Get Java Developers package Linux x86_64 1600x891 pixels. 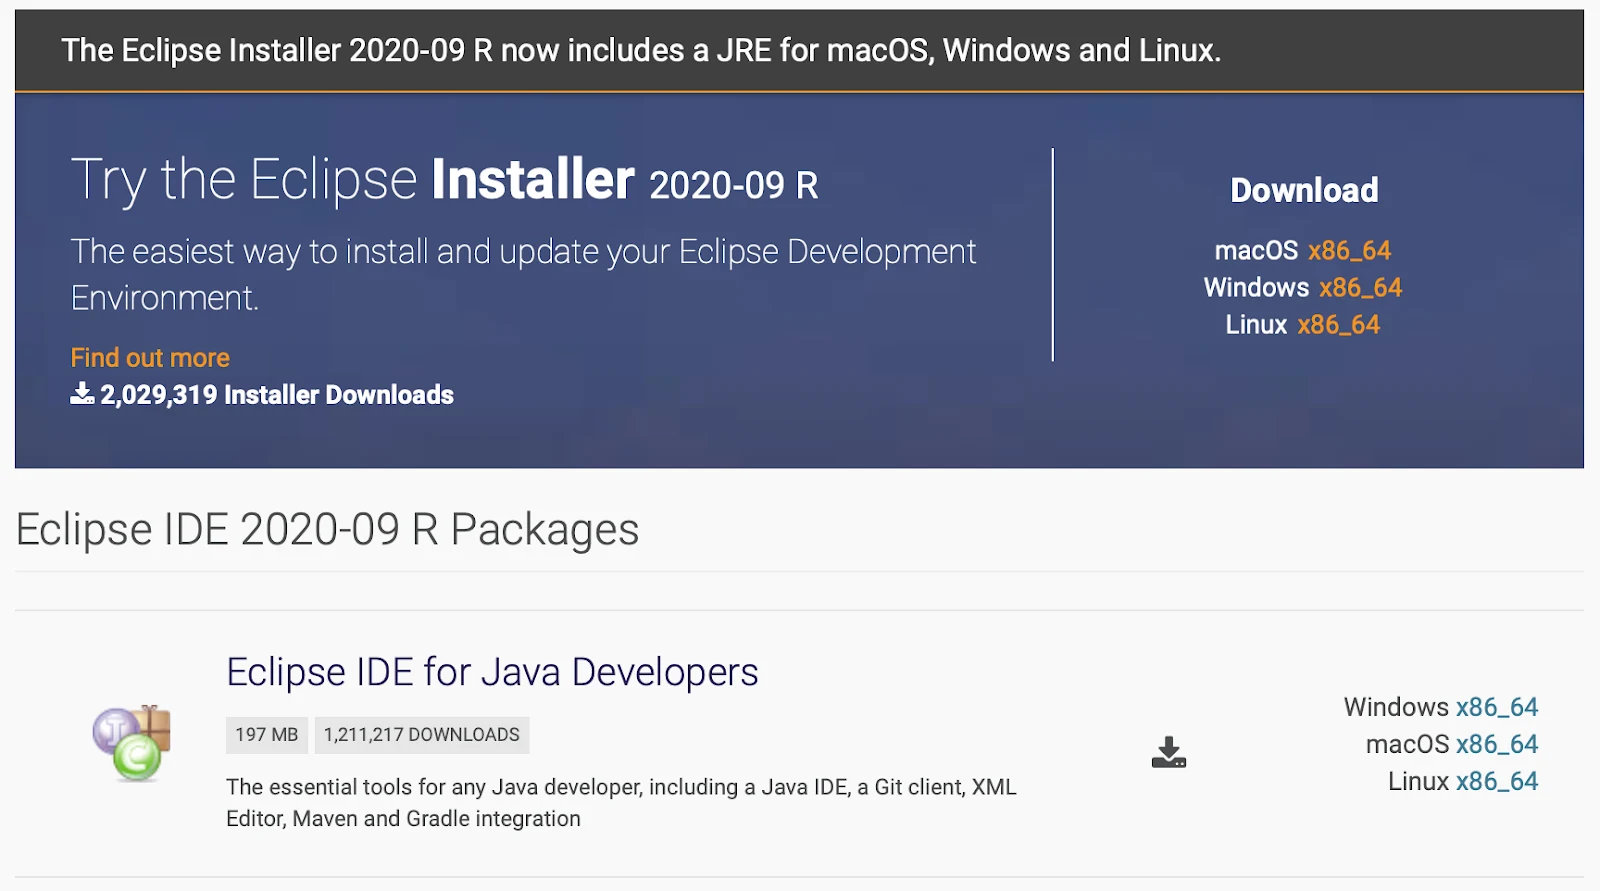(x=1497, y=781)
